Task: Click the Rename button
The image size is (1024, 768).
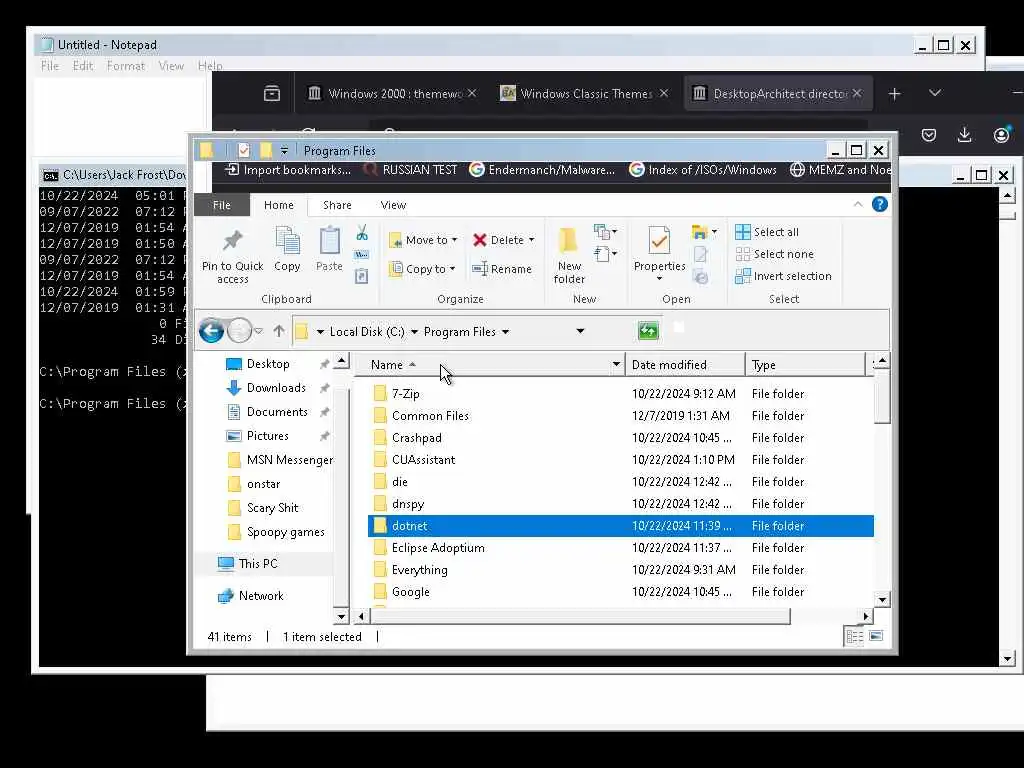Action: coord(502,269)
